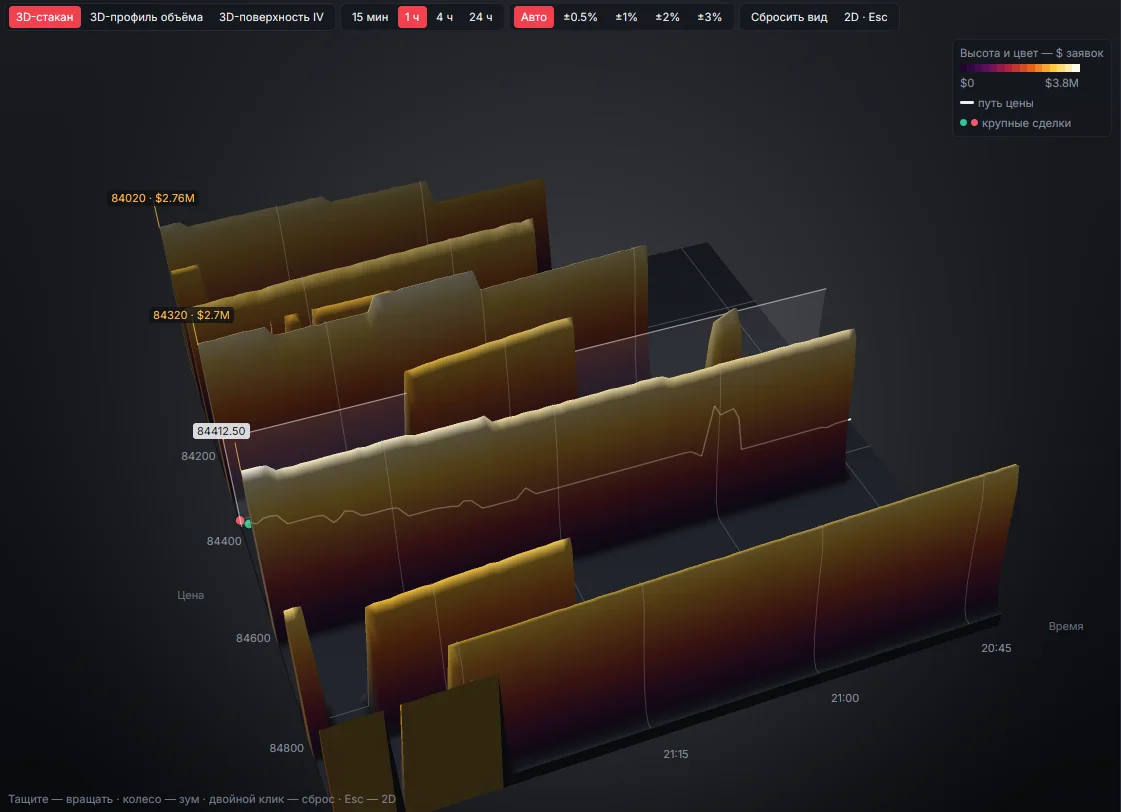
Task: Click the green large-trade dot on chart
Action: (x=248, y=524)
